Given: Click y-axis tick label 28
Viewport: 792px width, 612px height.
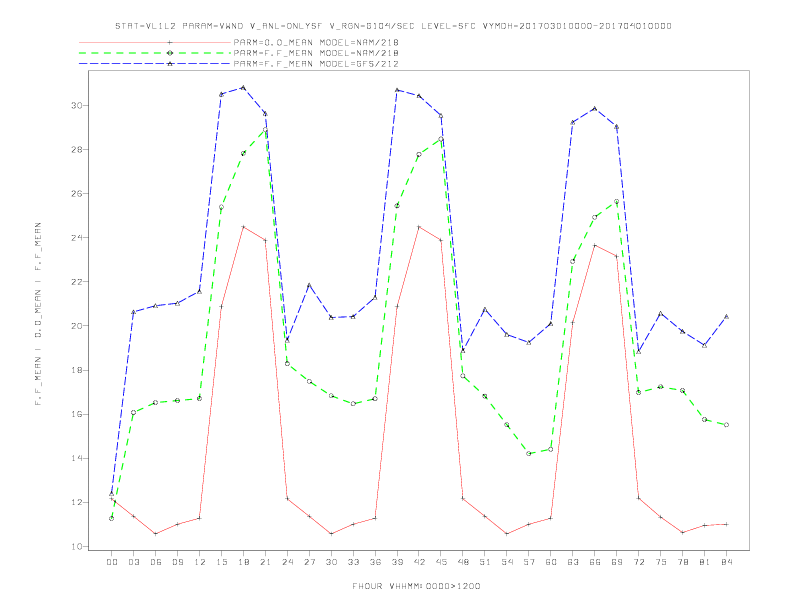Looking at the screenshot, I should coord(77,149).
